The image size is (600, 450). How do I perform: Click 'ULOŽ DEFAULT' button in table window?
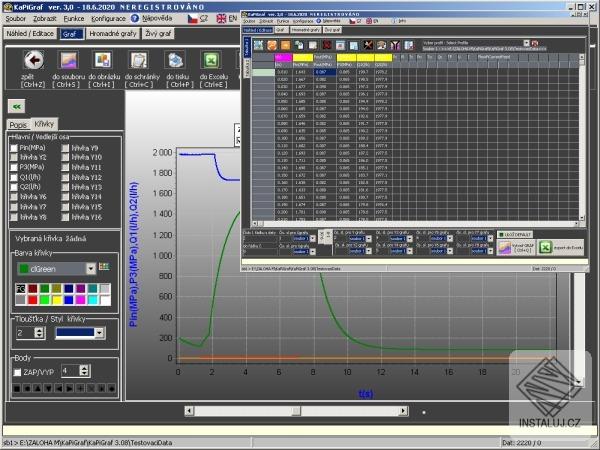pos(514,234)
